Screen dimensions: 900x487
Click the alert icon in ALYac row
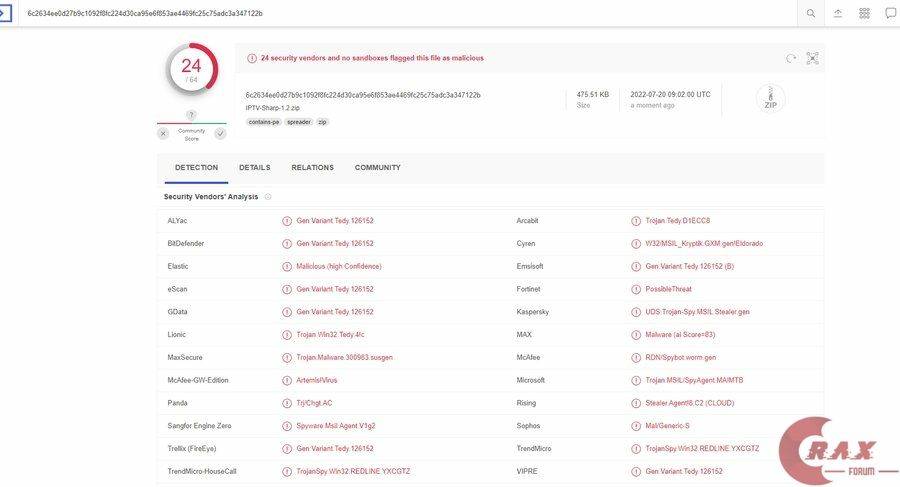pos(287,221)
